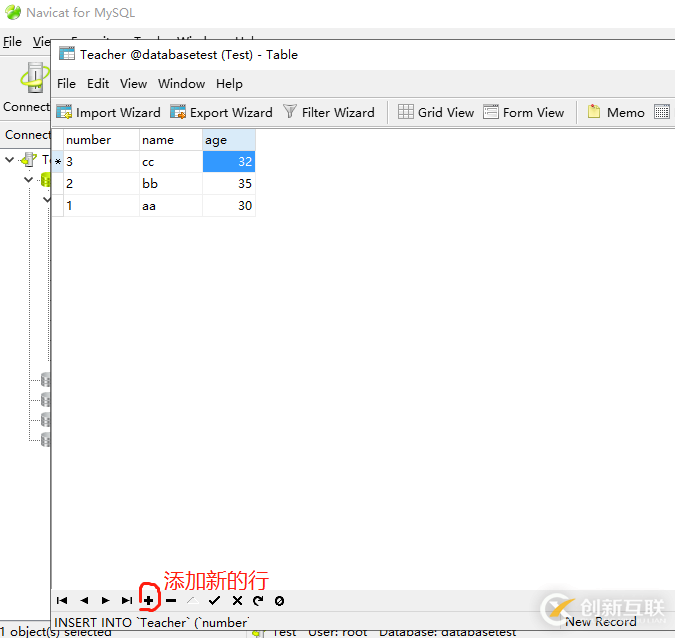Image resolution: width=675 pixels, height=638 pixels.
Task: Click the Connection toolbar icon in main window
Action: 34,78
